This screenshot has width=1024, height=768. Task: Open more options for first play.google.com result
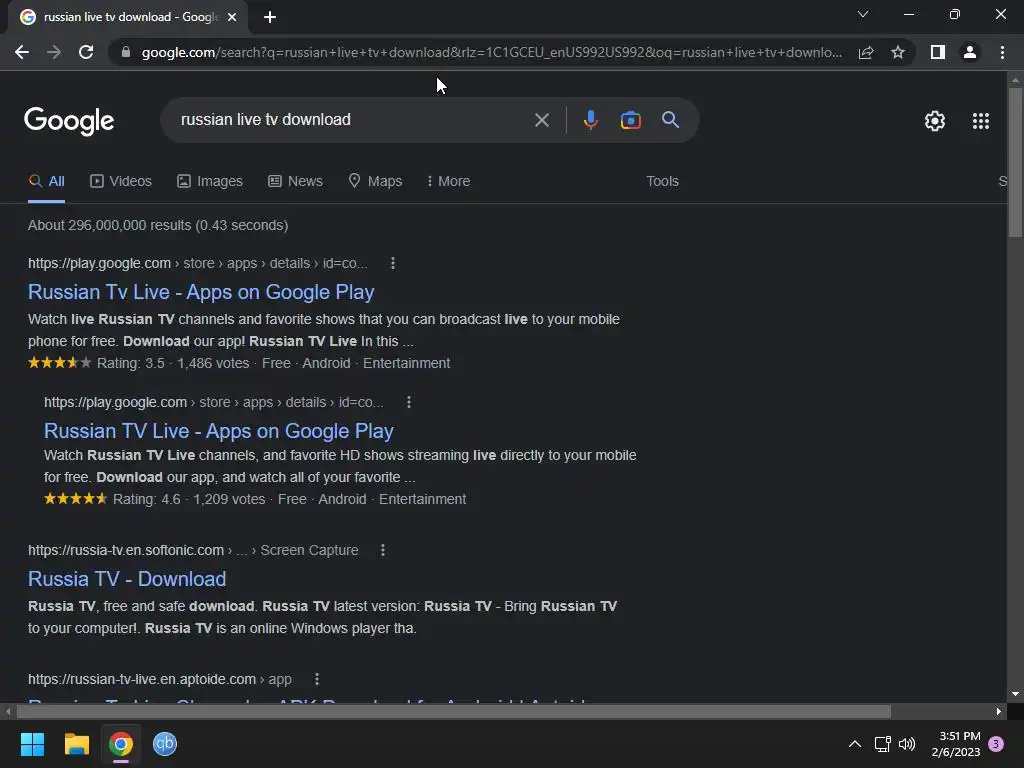[392, 263]
